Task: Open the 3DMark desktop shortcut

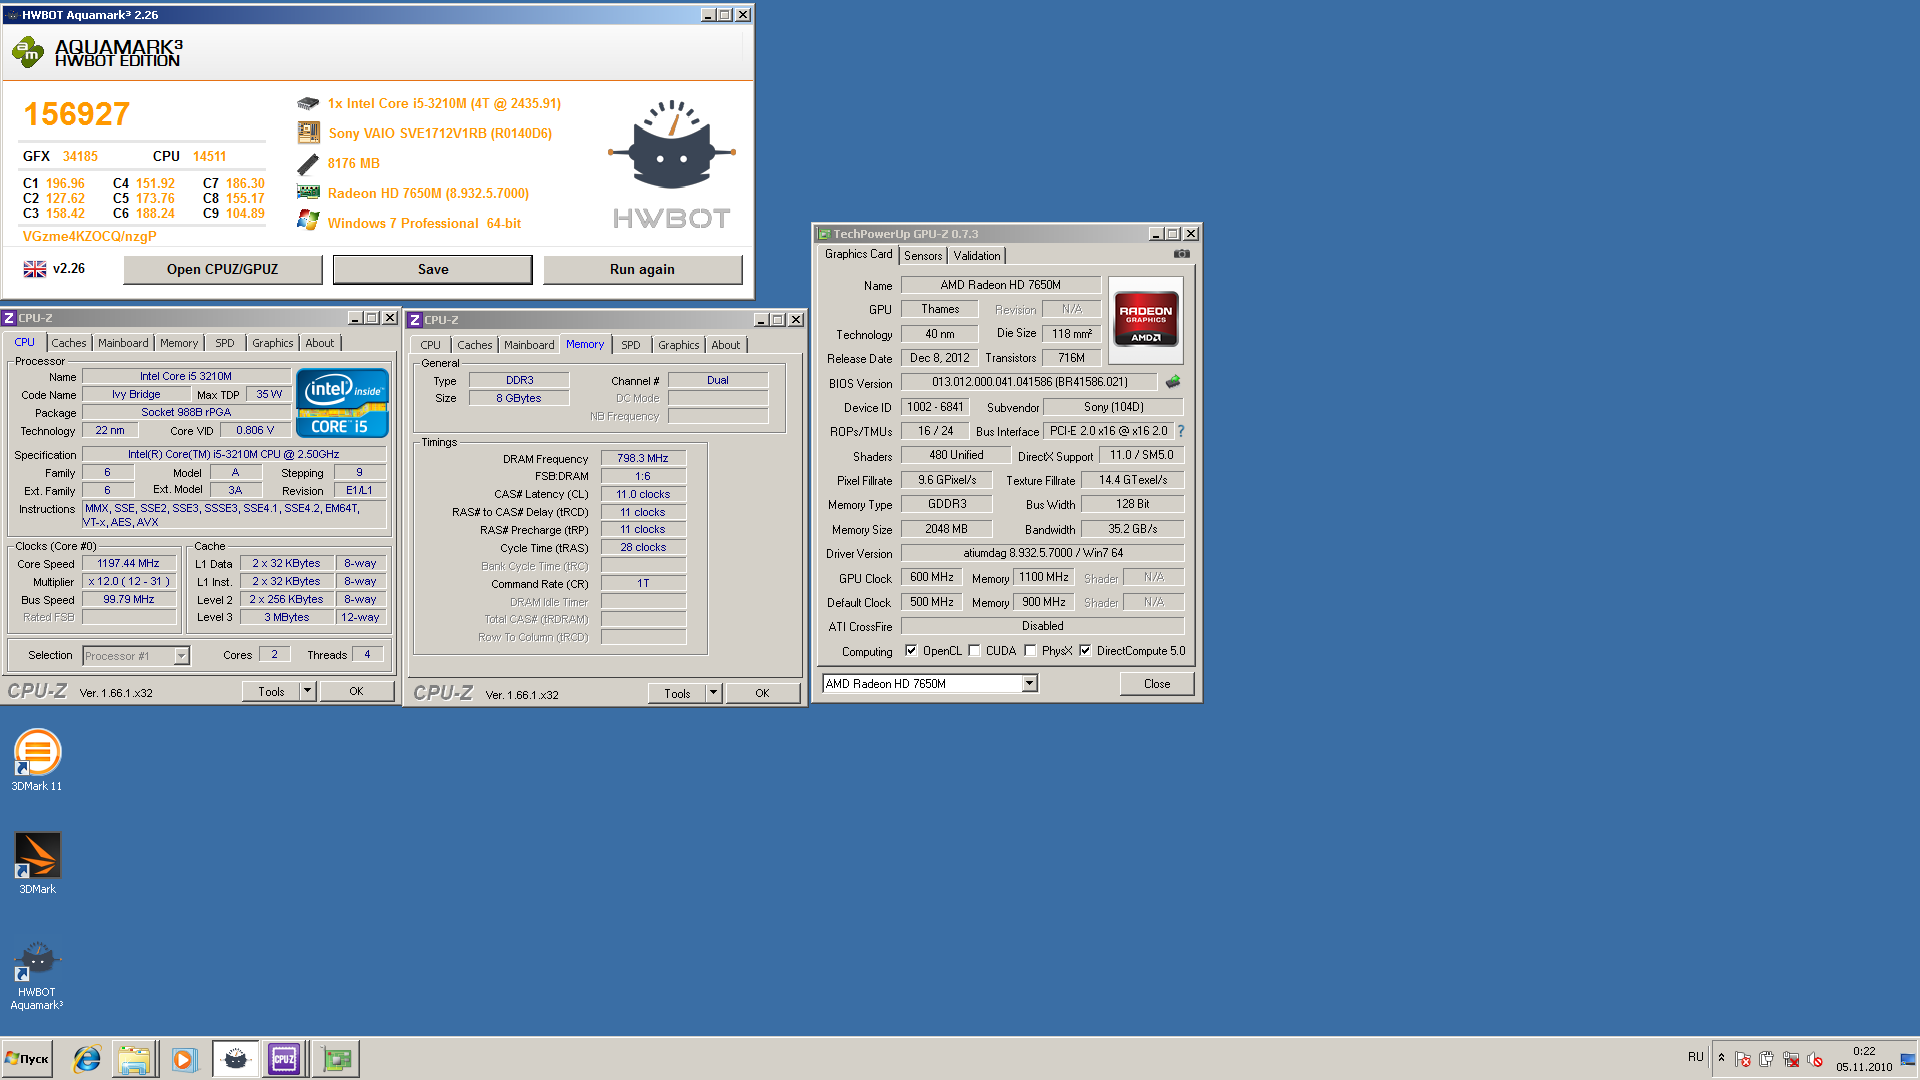Action: tap(37, 864)
